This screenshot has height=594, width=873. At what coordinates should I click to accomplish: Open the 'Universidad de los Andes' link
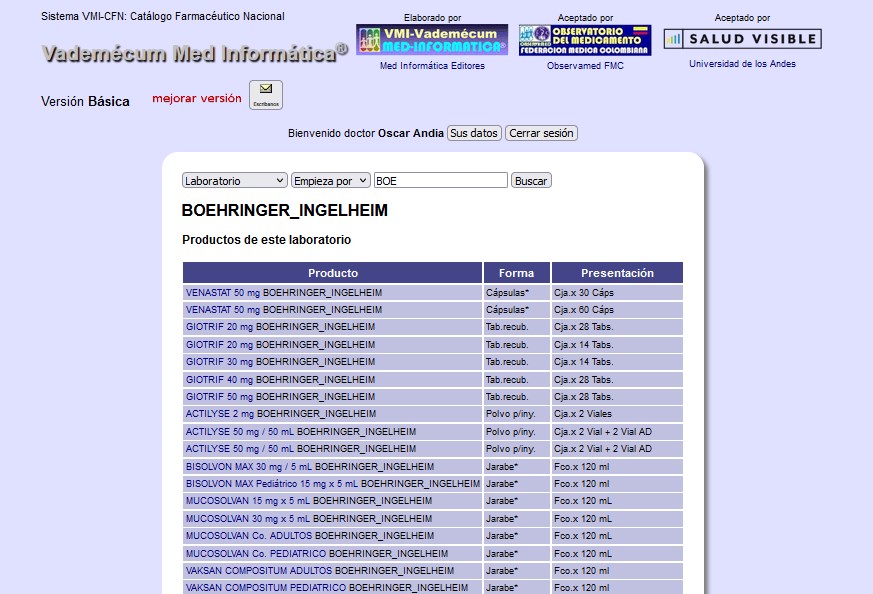[742, 64]
